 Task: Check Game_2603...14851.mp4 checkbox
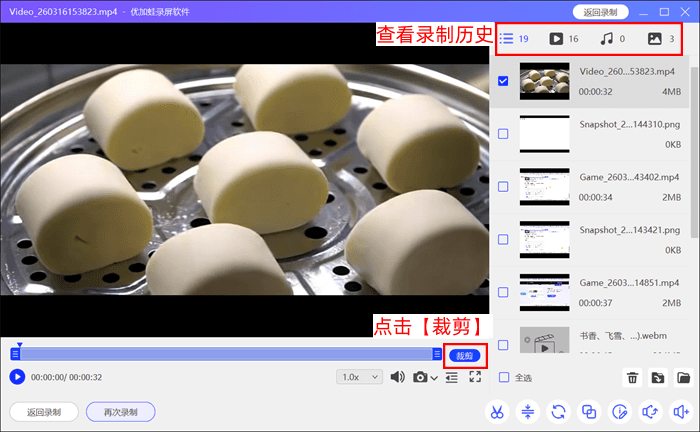point(503,292)
